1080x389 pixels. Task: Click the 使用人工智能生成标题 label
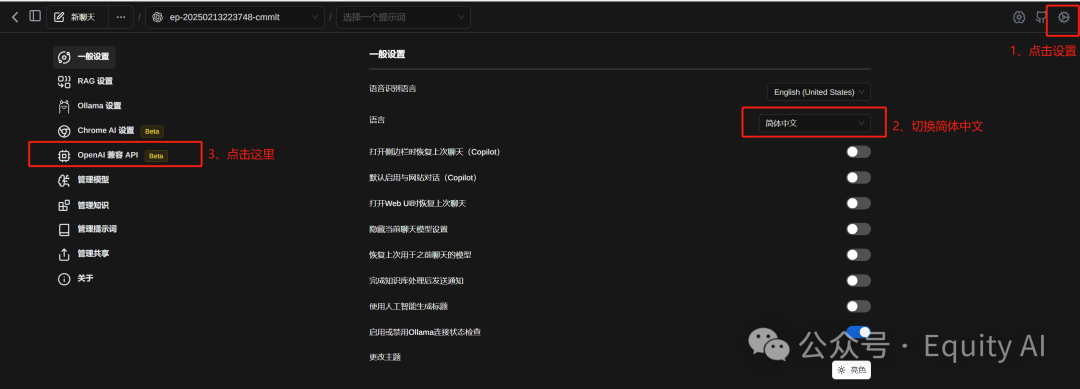pos(409,306)
